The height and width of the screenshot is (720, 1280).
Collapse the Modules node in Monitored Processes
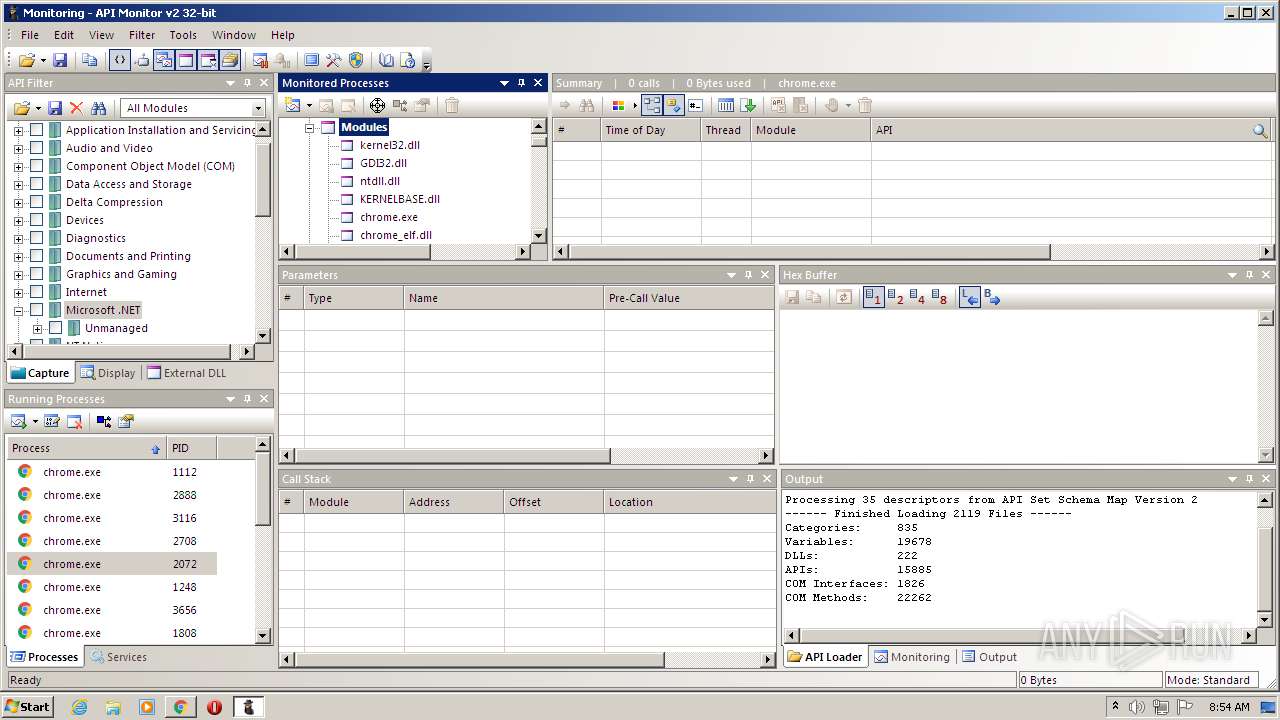tap(310, 127)
